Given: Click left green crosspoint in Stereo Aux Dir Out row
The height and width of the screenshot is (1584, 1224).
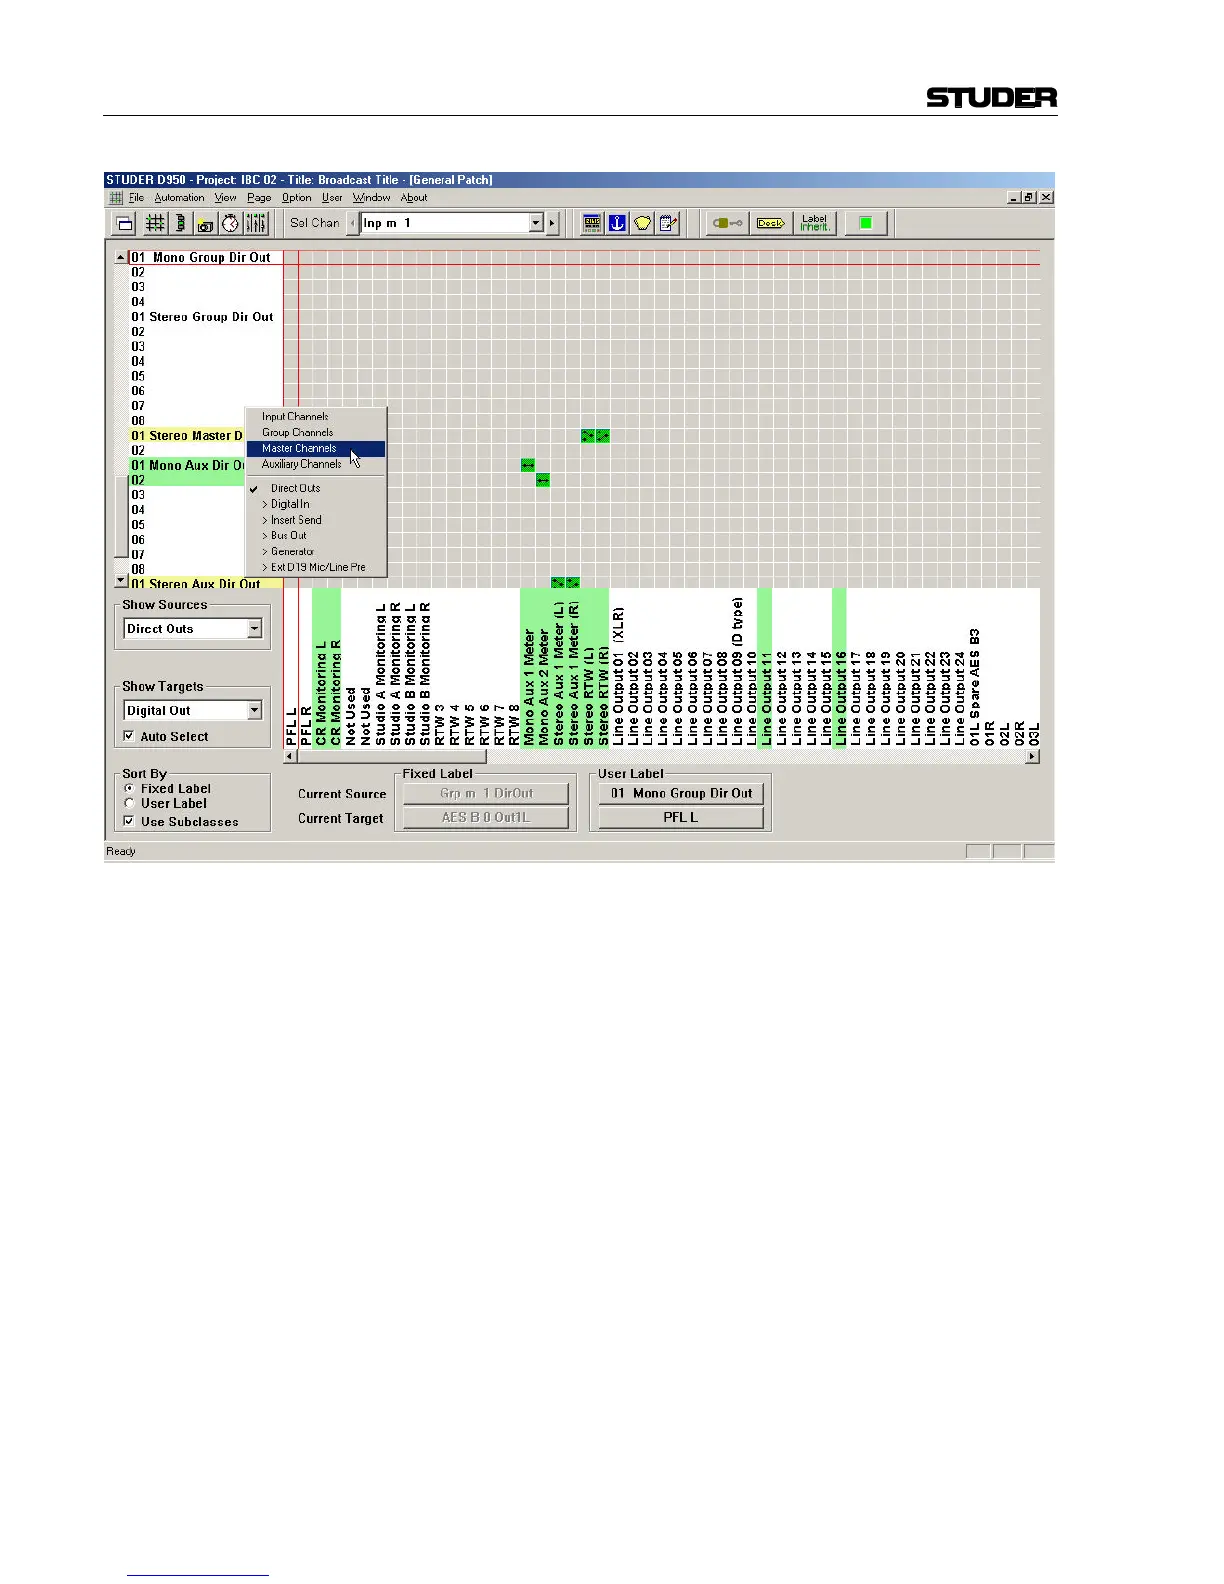Looking at the screenshot, I should (x=558, y=582).
